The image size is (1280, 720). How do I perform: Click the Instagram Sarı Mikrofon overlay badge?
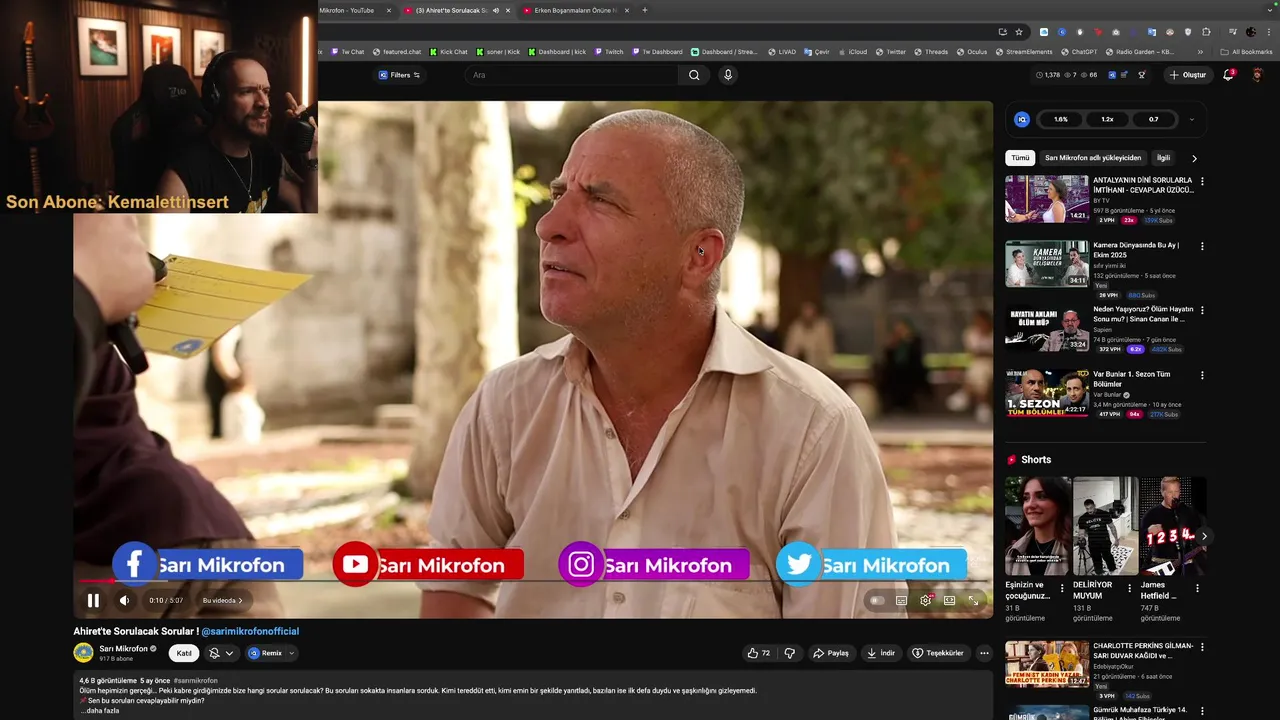(x=653, y=565)
